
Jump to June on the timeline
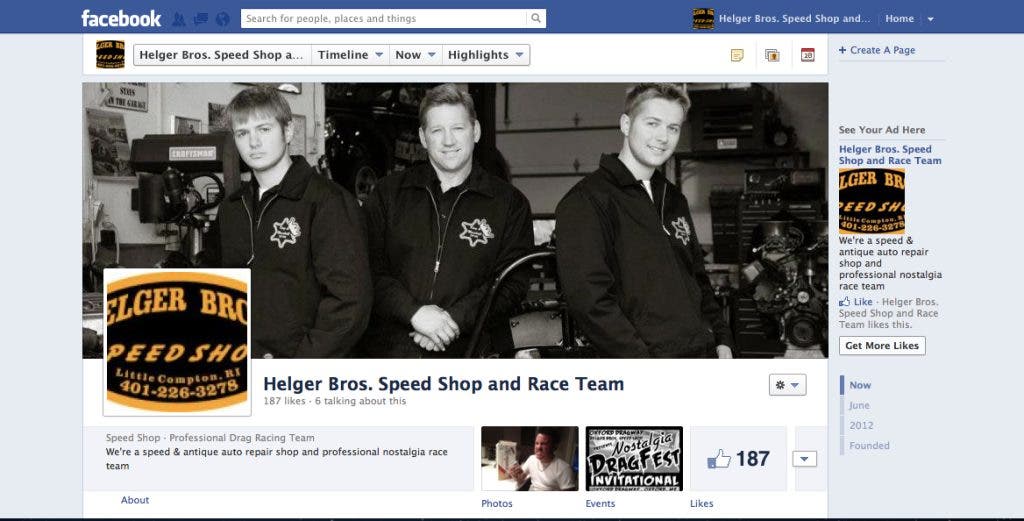(x=859, y=405)
